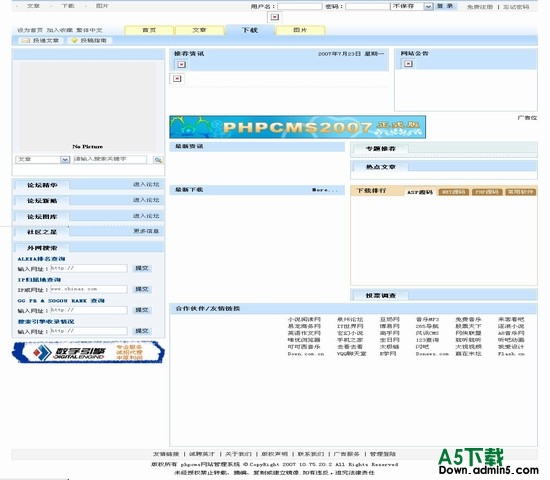
Task: Click 进入论坛 beside 论坛新帖
Action: 146,200
